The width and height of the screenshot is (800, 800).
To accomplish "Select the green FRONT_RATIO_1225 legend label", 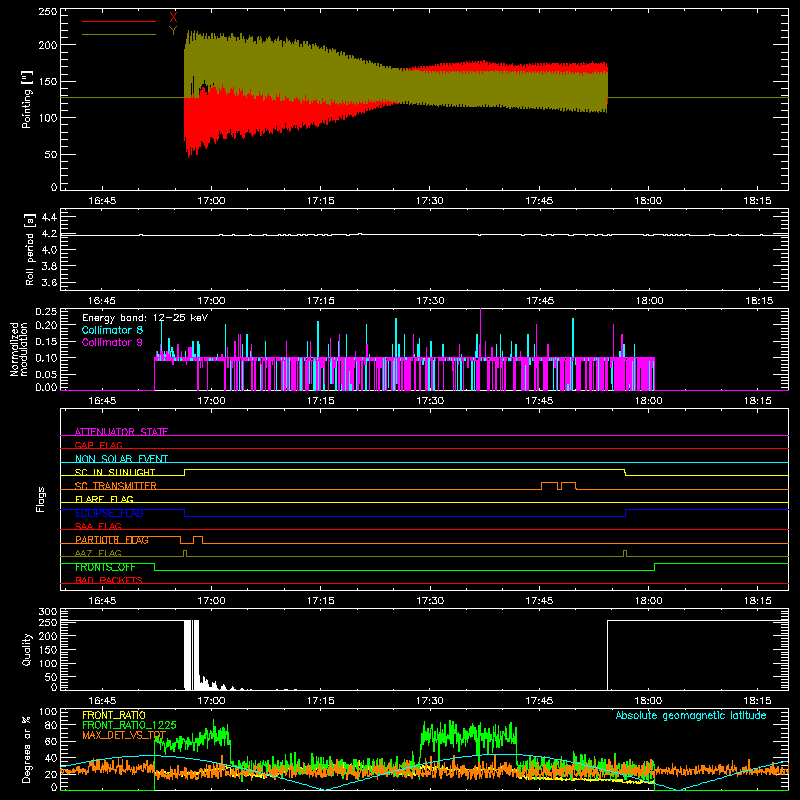I will tap(129, 725).
